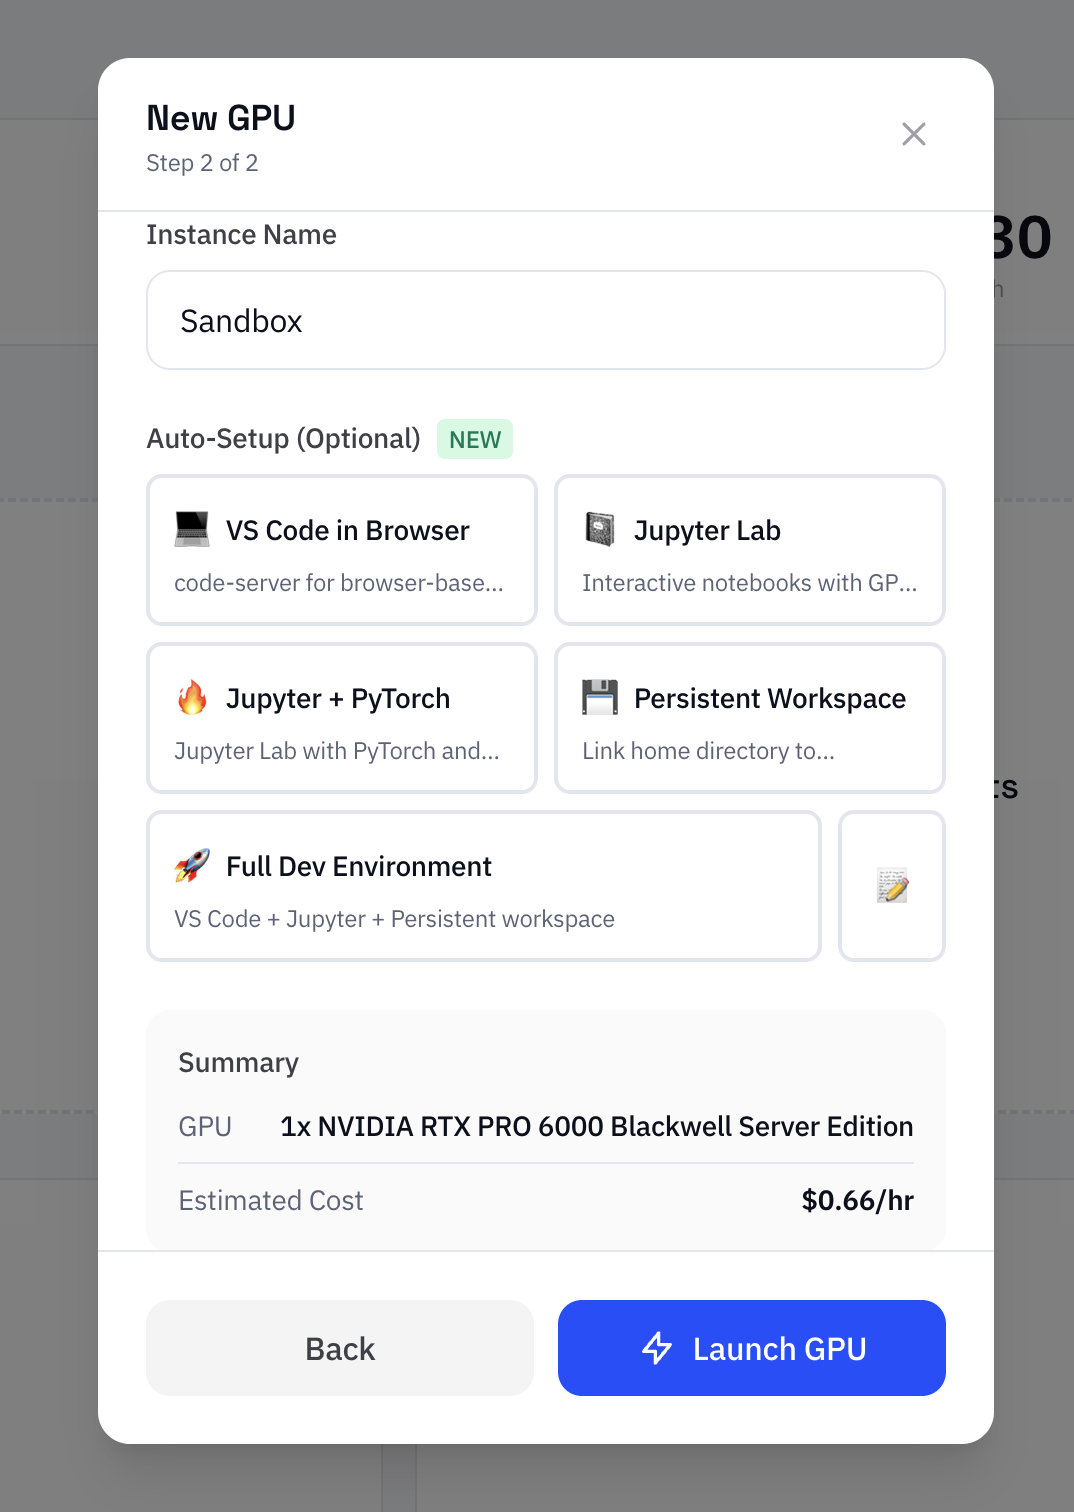Click the laptop icon for VS Code
Image resolution: width=1074 pixels, height=1512 pixels.
(x=192, y=529)
